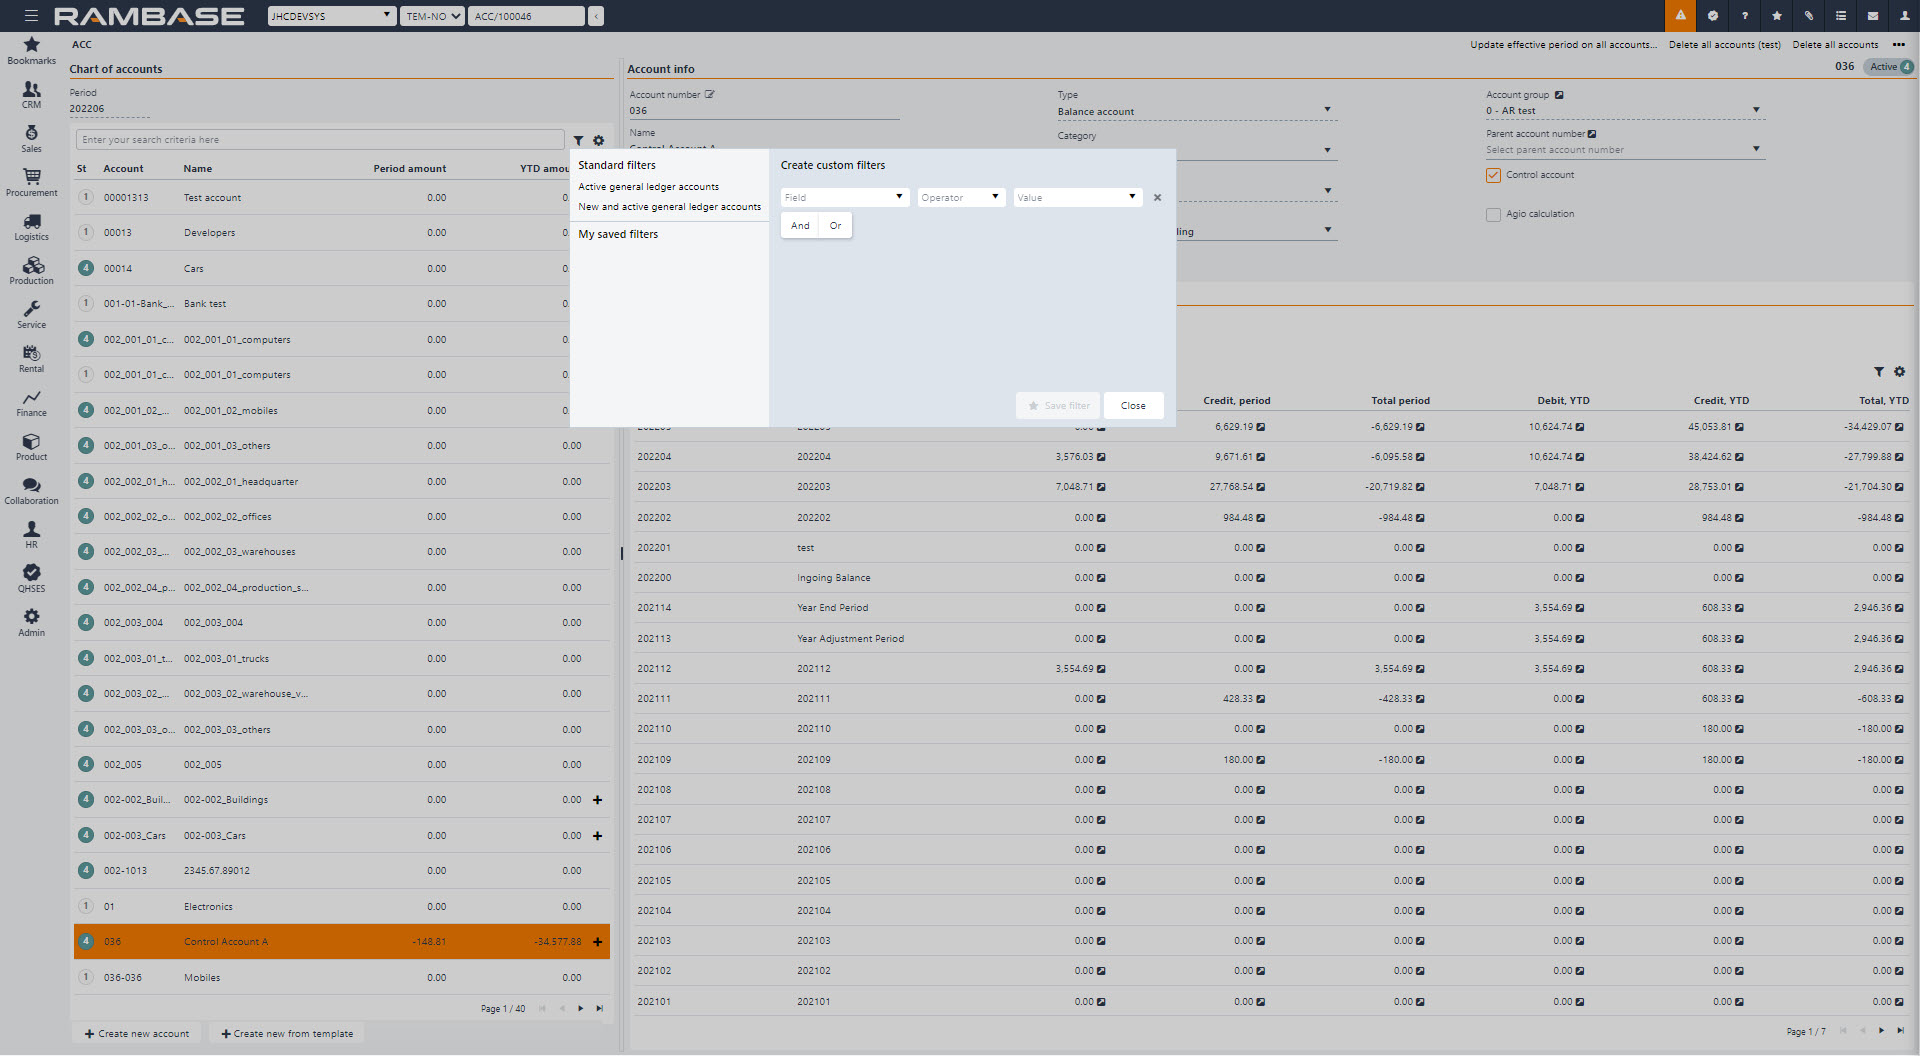Click the orange alert warning icon
The width and height of the screenshot is (1920, 1056).
1680,16
